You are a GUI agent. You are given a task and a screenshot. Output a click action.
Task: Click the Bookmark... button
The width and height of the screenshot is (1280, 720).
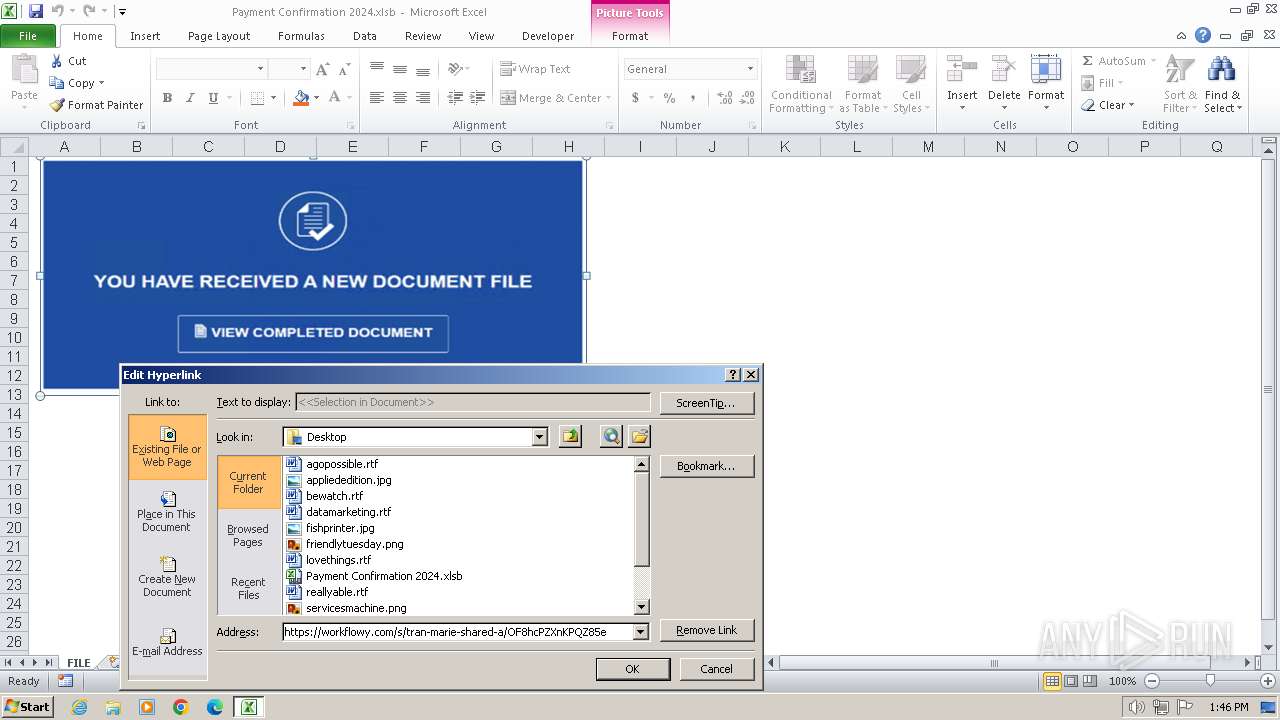(x=707, y=466)
